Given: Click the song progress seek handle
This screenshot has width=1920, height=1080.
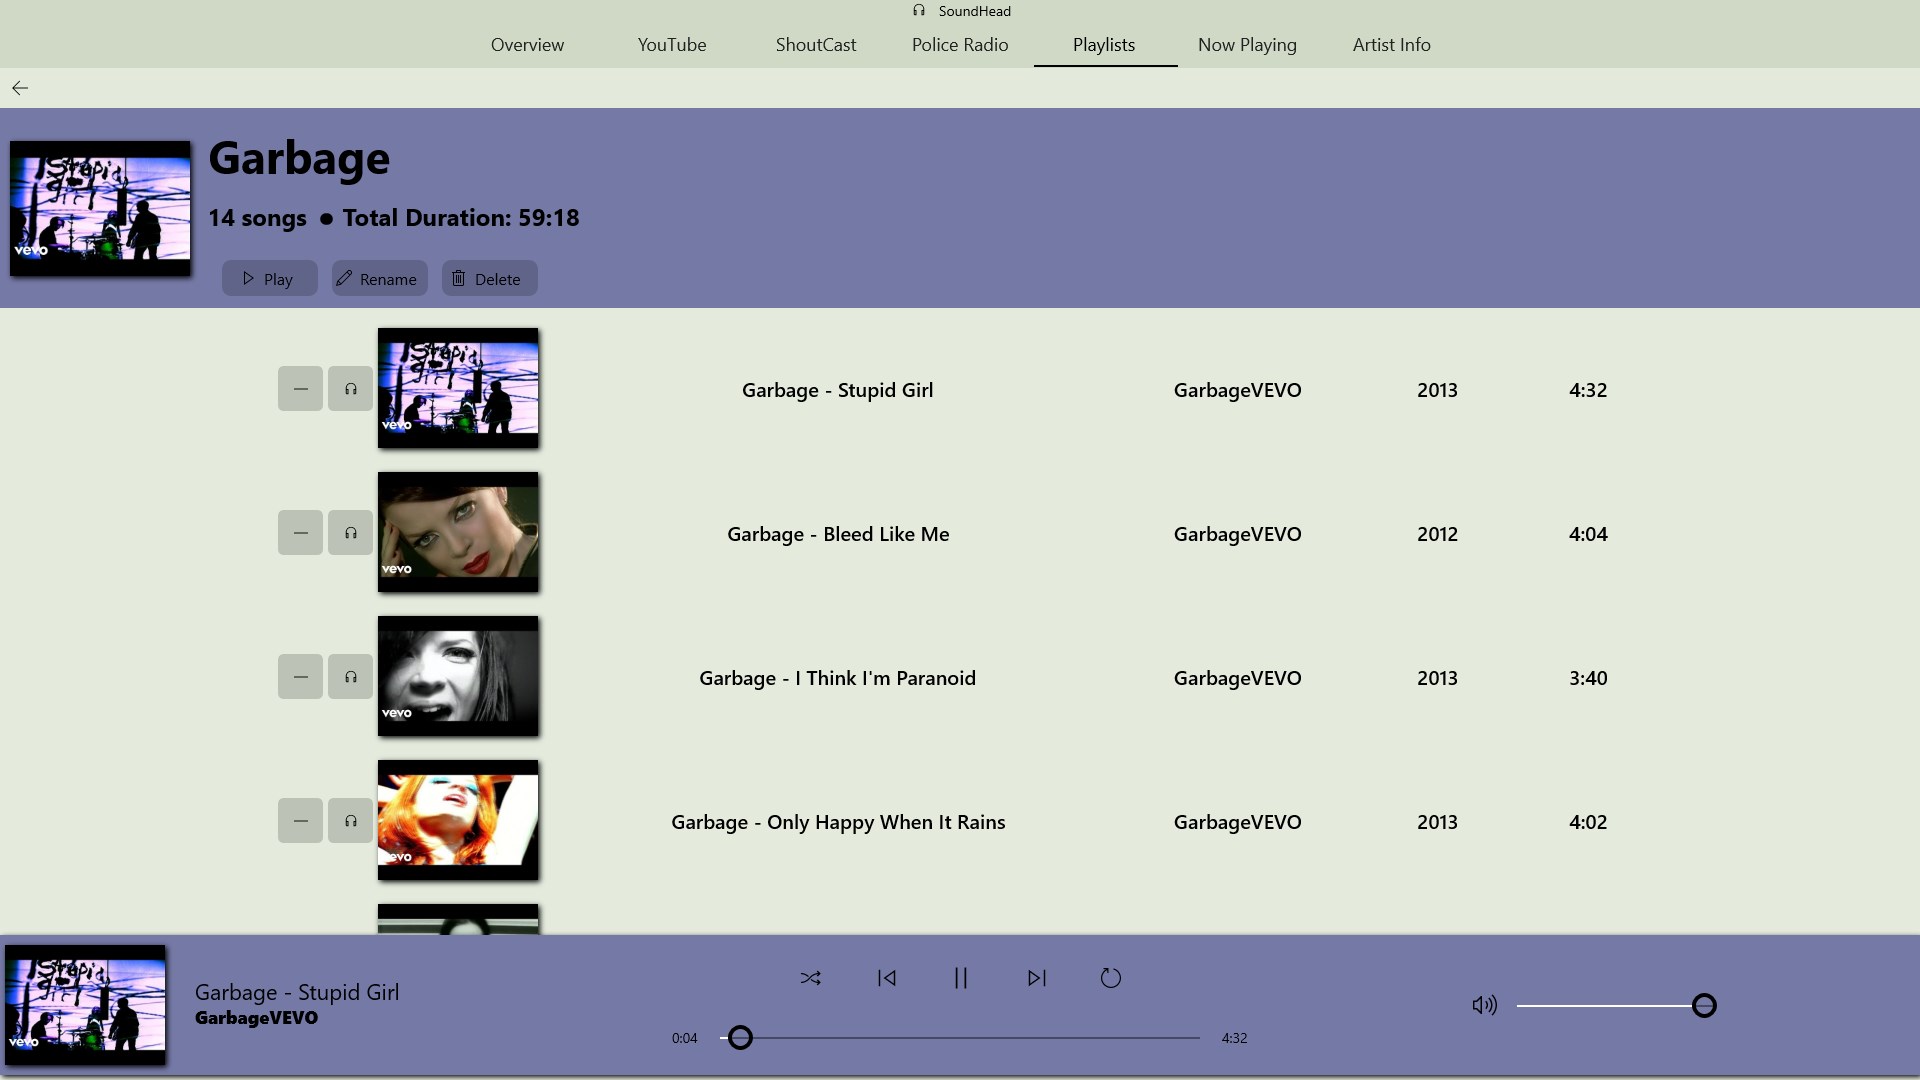Looking at the screenshot, I should click(x=740, y=1038).
